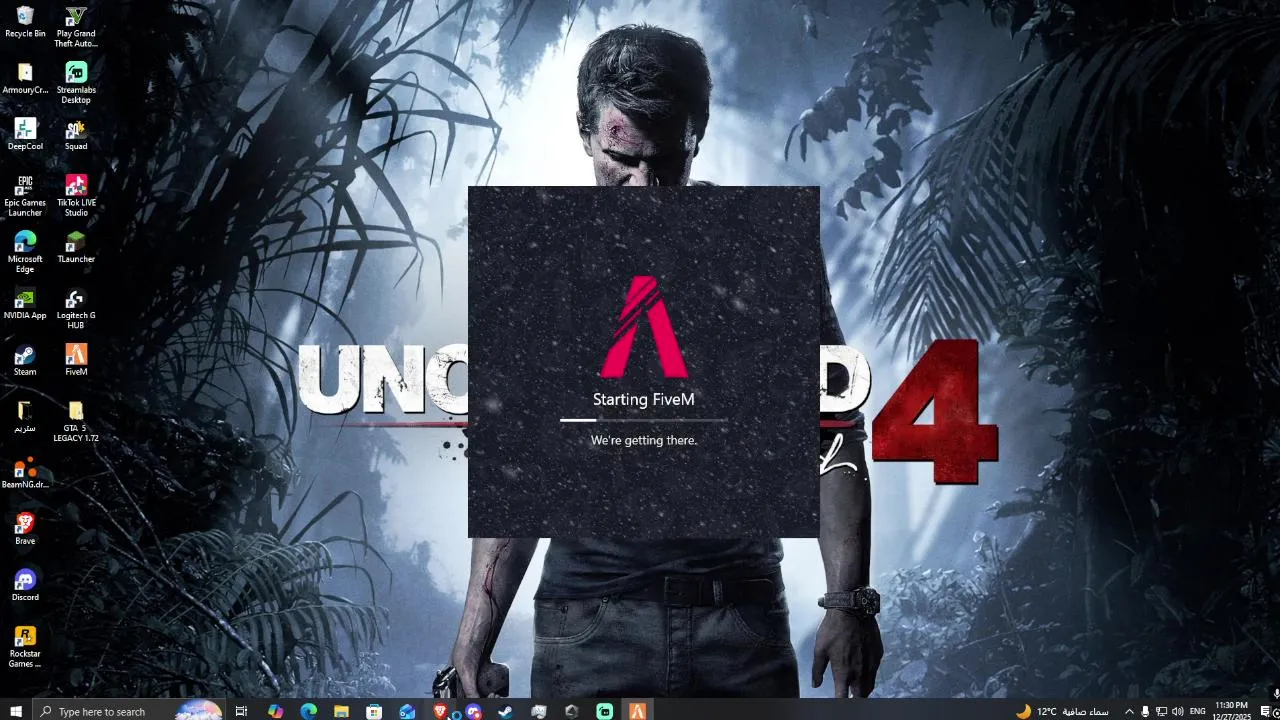Open File Explorer from the taskbar
This screenshot has width=1280, height=720.
[341, 711]
